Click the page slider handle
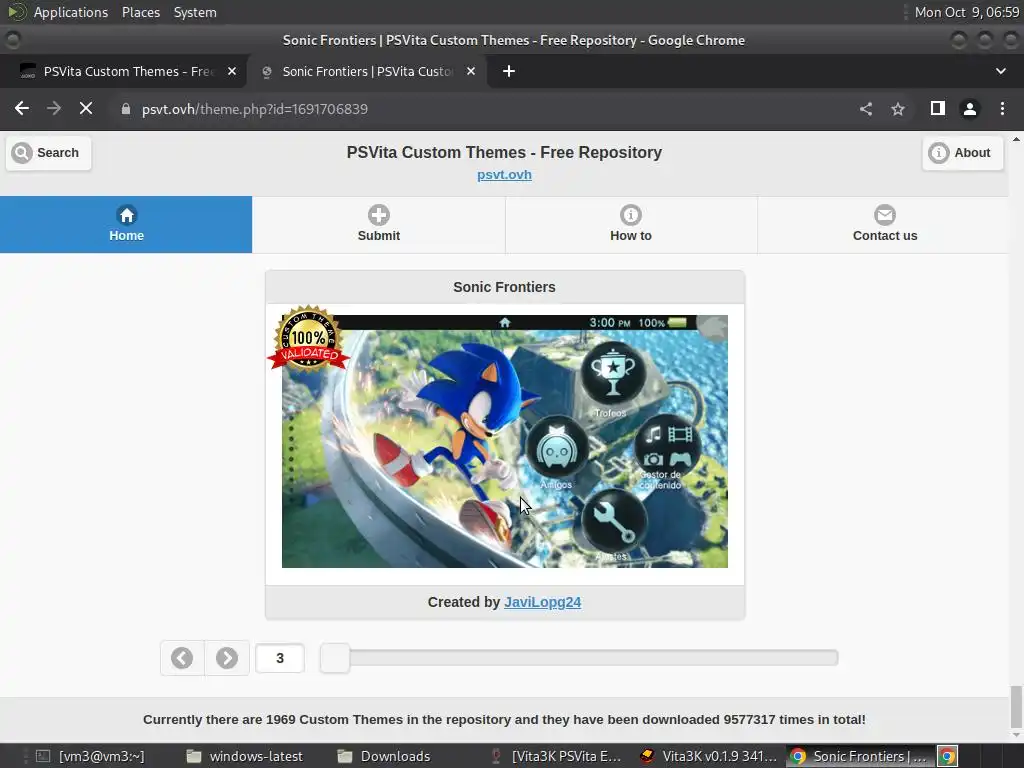This screenshot has width=1024, height=768. [x=335, y=658]
